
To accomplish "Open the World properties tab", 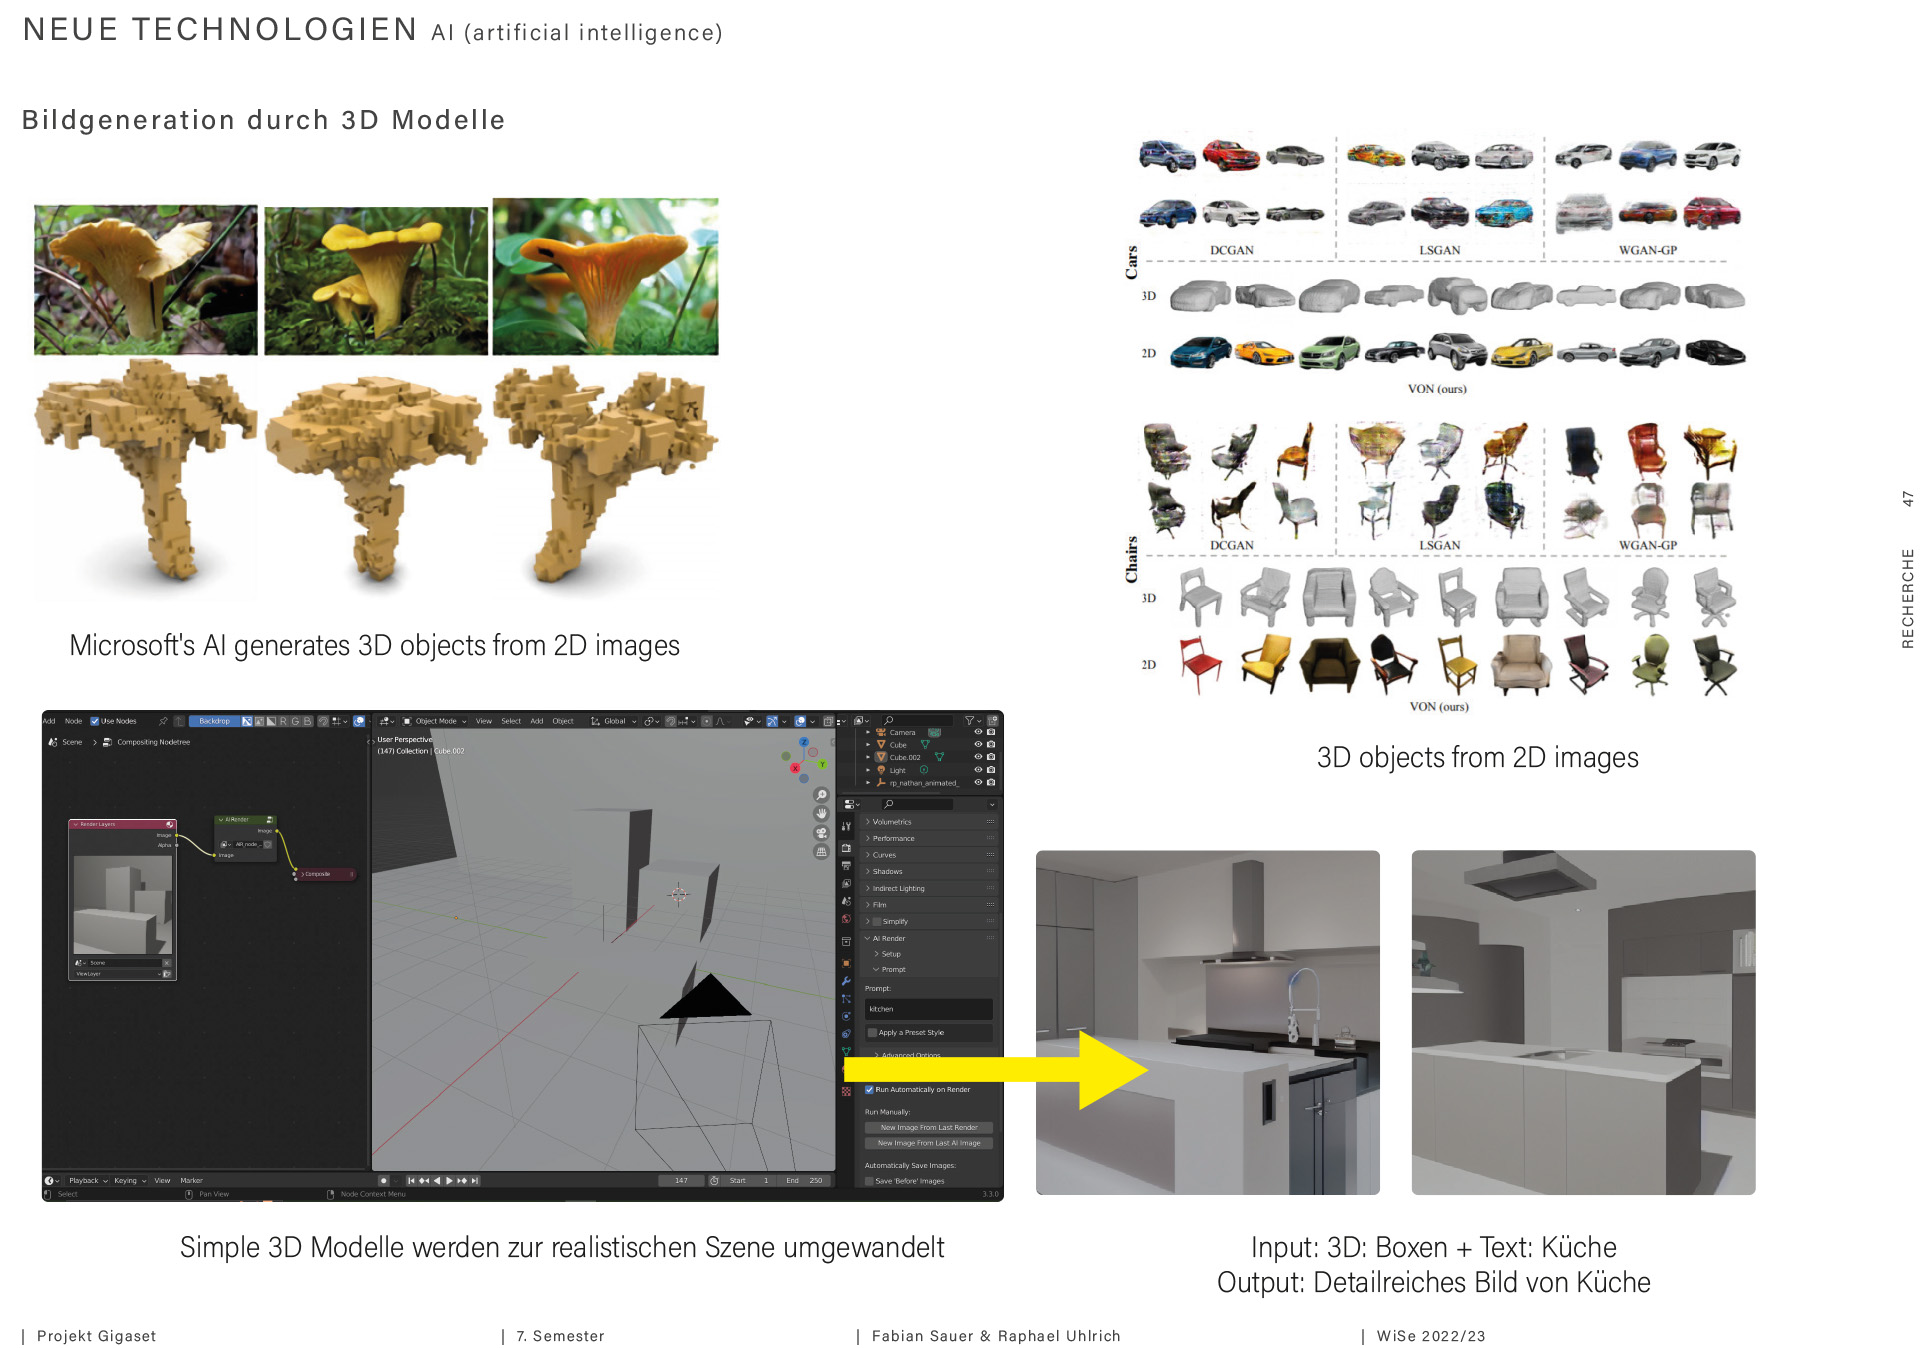I will [847, 919].
